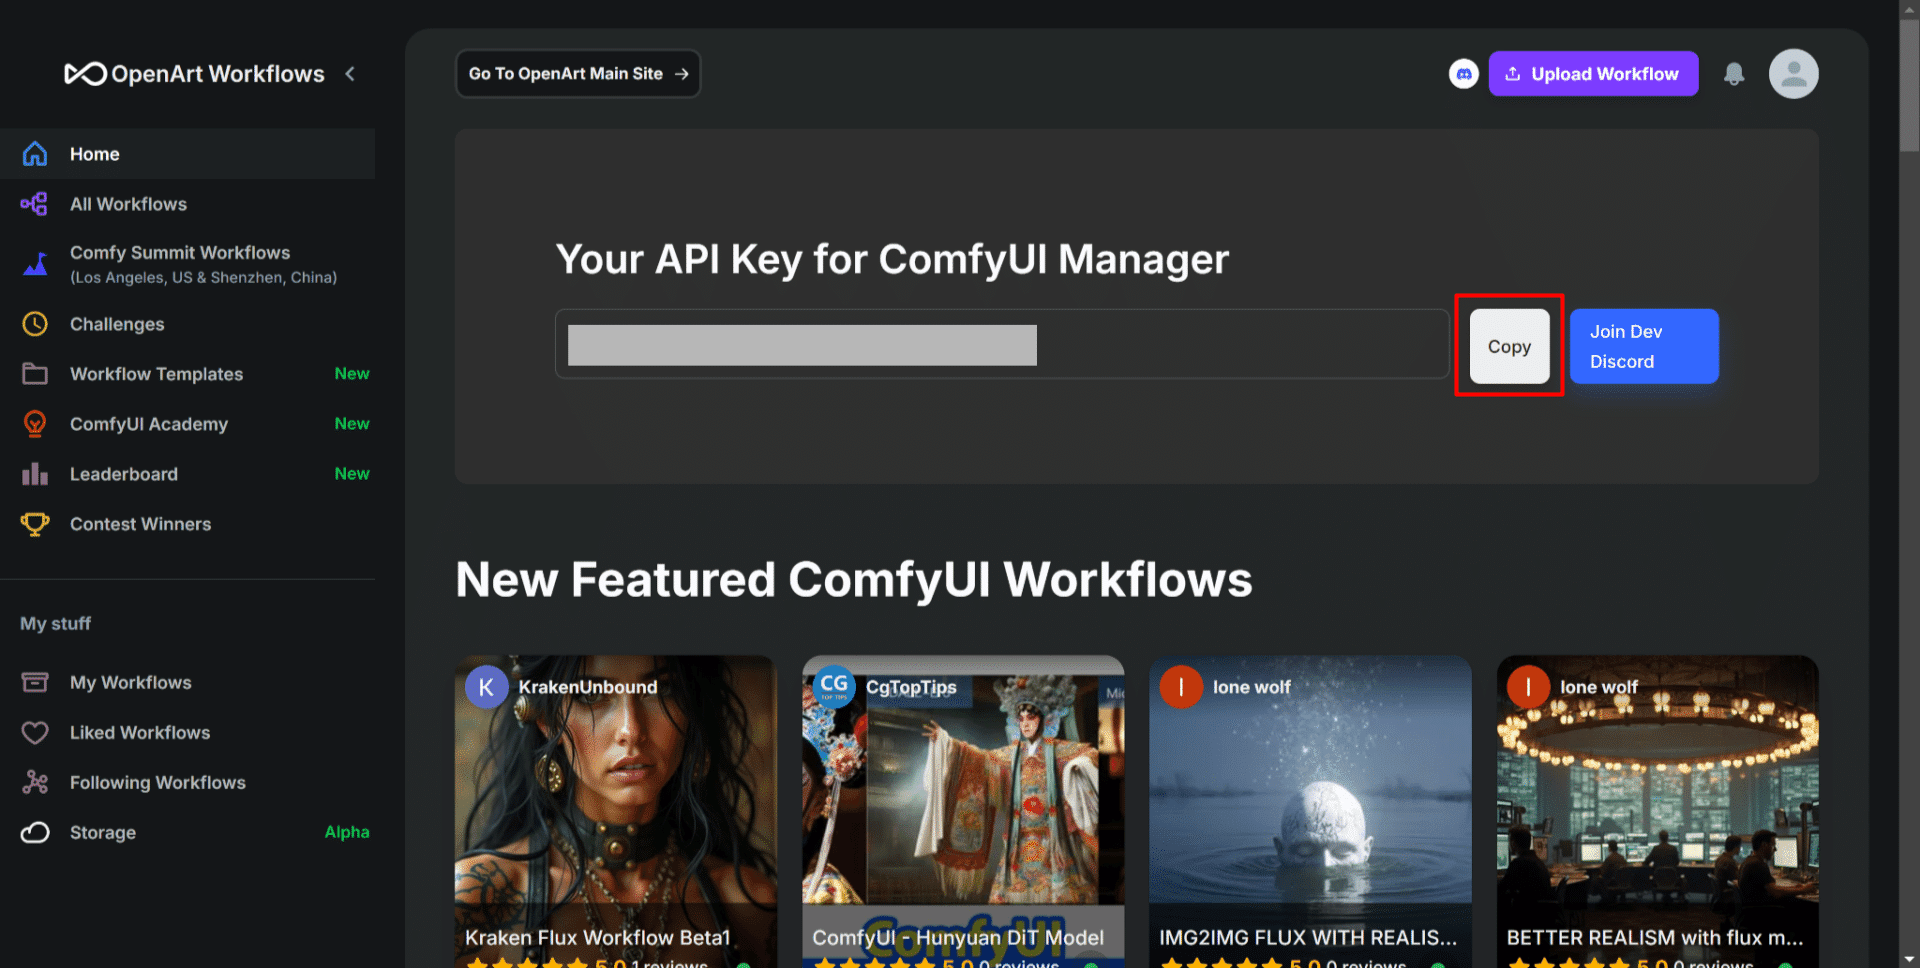1920x968 pixels.
Task: Select the Home icon in the sidebar
Action: click(35, 153)
